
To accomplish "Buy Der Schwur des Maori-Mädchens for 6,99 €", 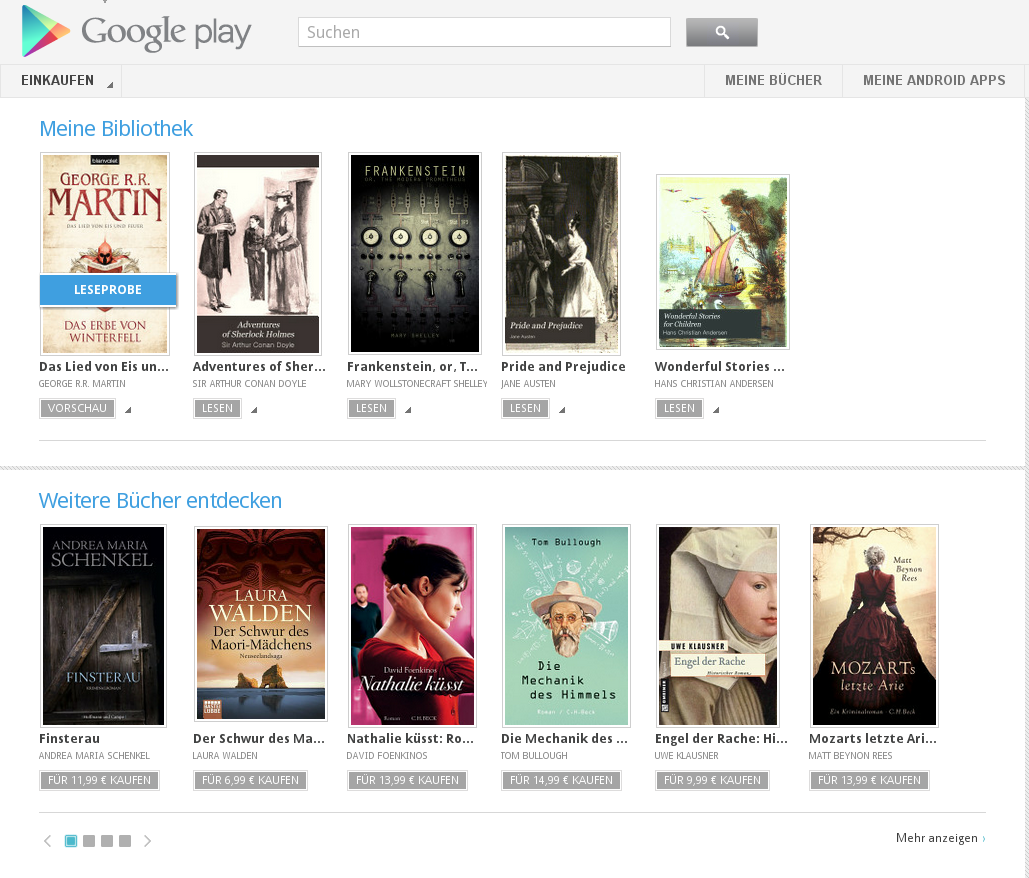I will click(x=250, y=780).
